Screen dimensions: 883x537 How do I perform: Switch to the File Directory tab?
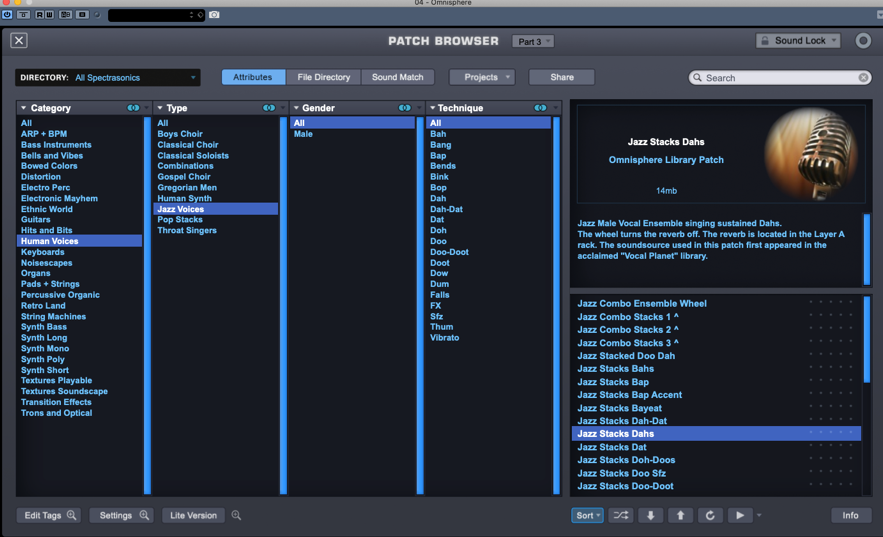pyautogui.click(x=323, y=77)
